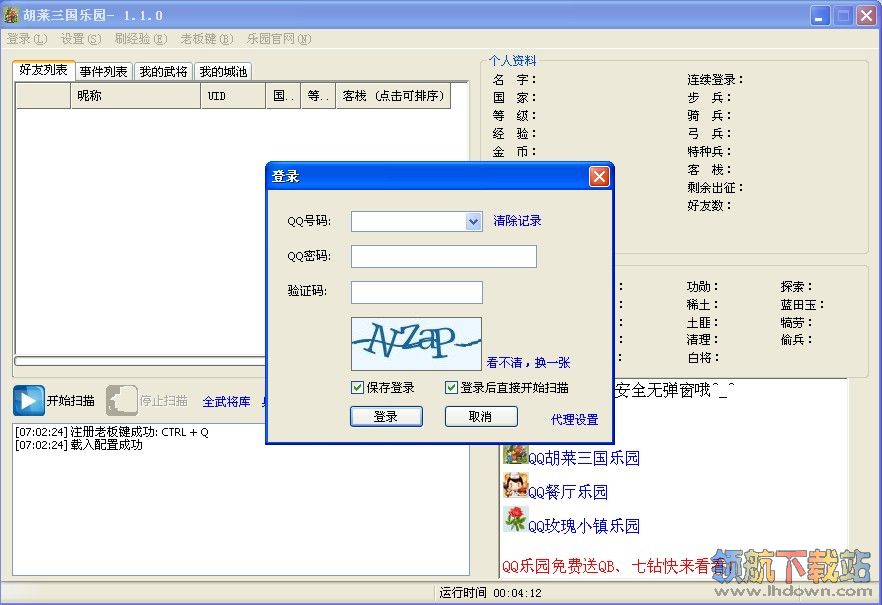Viewport: 882px width, 605px height.
Task: Click inside the QQ密码 input field
Action: (444, 256)
